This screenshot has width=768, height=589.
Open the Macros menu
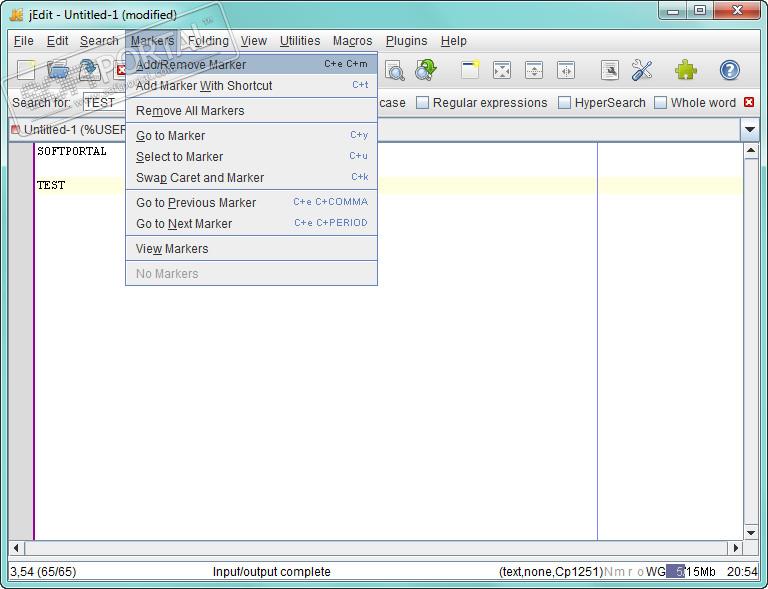tap(352, 41)
